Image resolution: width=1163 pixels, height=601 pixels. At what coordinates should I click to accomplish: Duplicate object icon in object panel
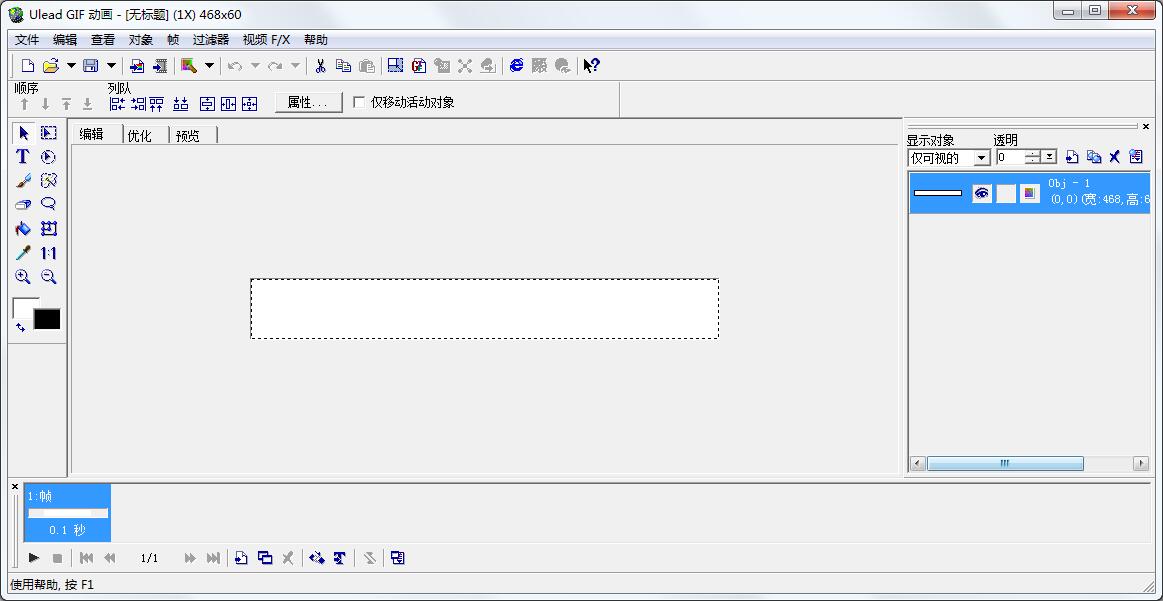tap(1093, 157)
